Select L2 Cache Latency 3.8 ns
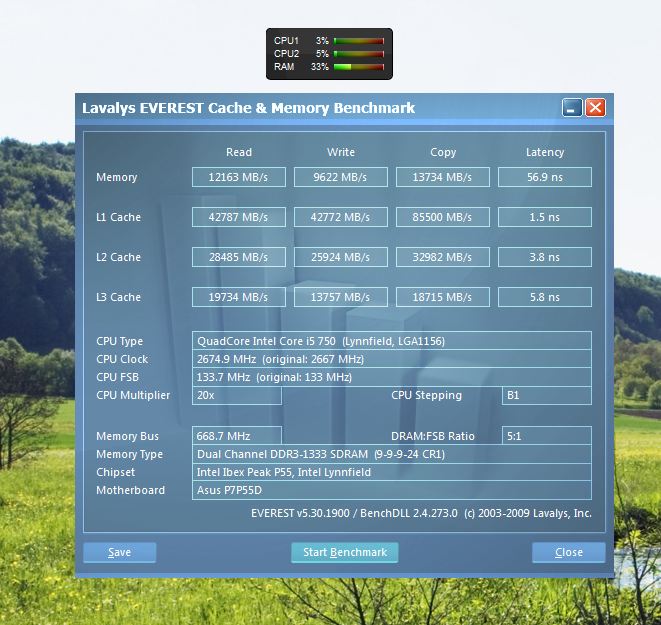 545,257
